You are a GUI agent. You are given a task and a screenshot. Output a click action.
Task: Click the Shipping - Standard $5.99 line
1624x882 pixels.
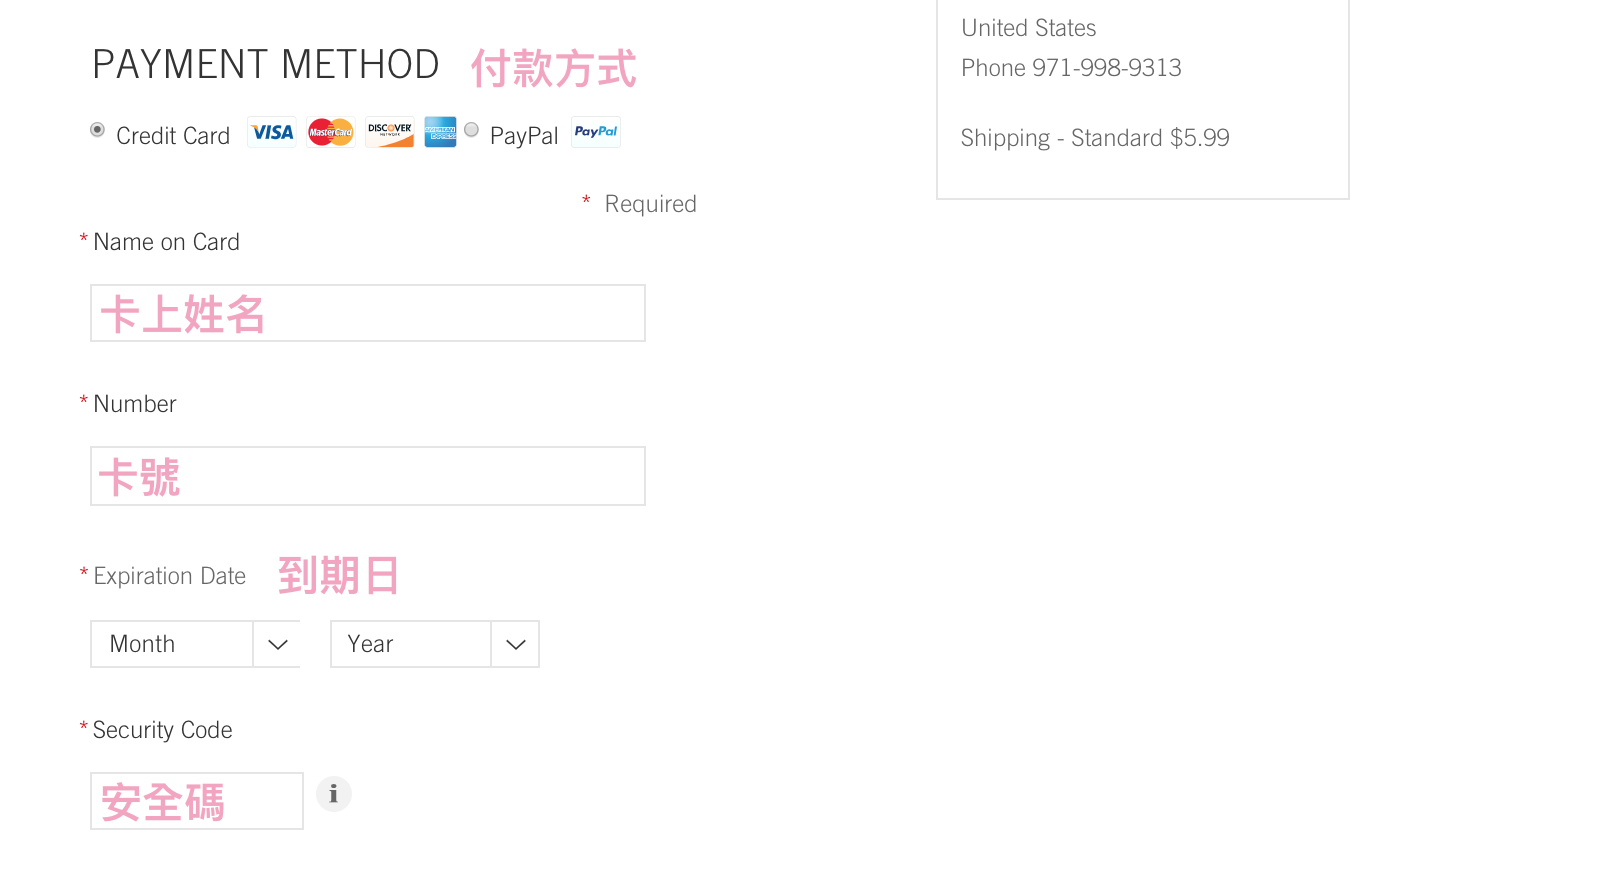[1095, 138]
